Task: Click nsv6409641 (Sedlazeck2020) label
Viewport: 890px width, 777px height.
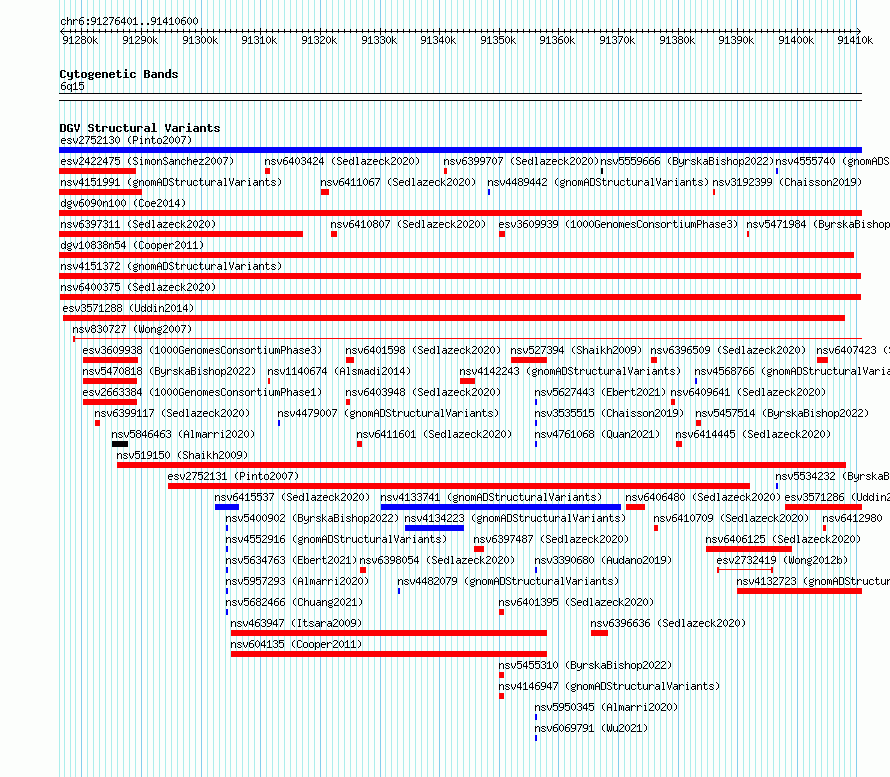Action: [748, 392]
